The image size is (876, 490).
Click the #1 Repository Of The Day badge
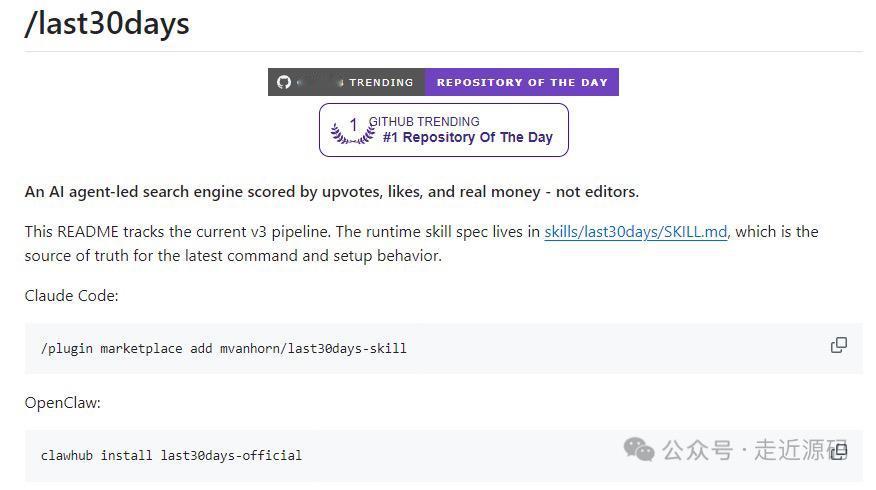coord(444,130)
